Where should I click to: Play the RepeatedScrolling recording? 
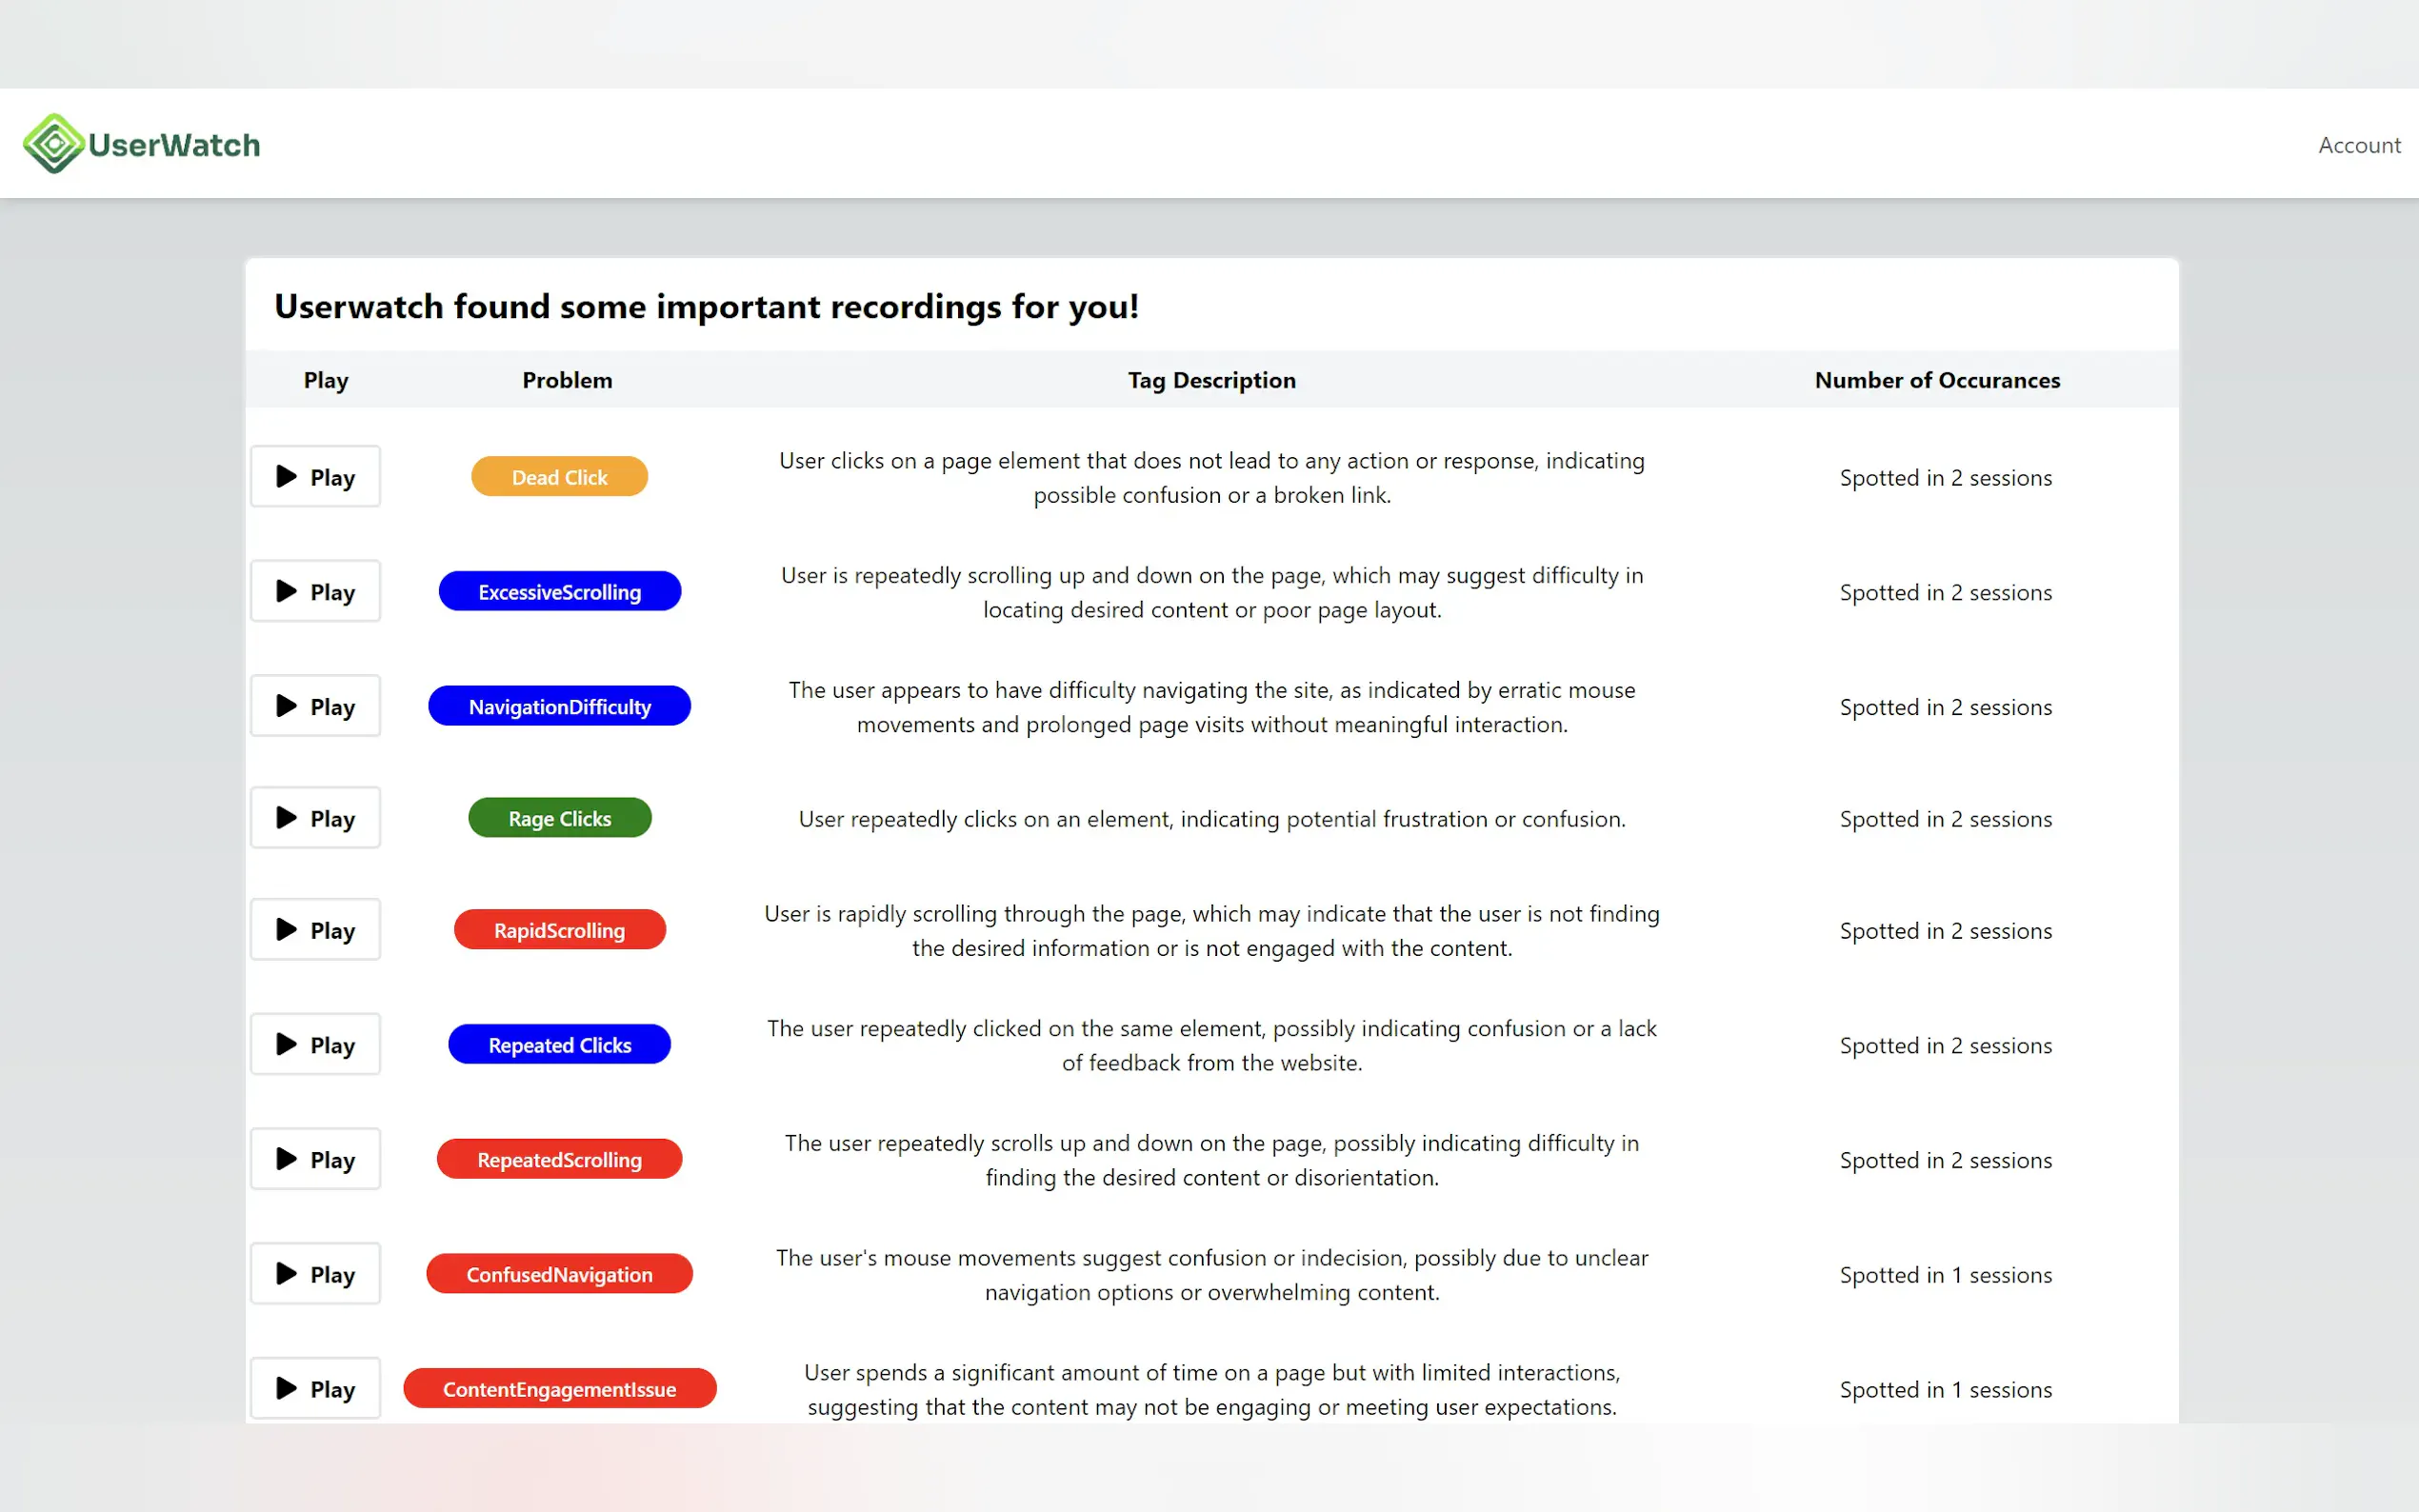[315, 1159]
